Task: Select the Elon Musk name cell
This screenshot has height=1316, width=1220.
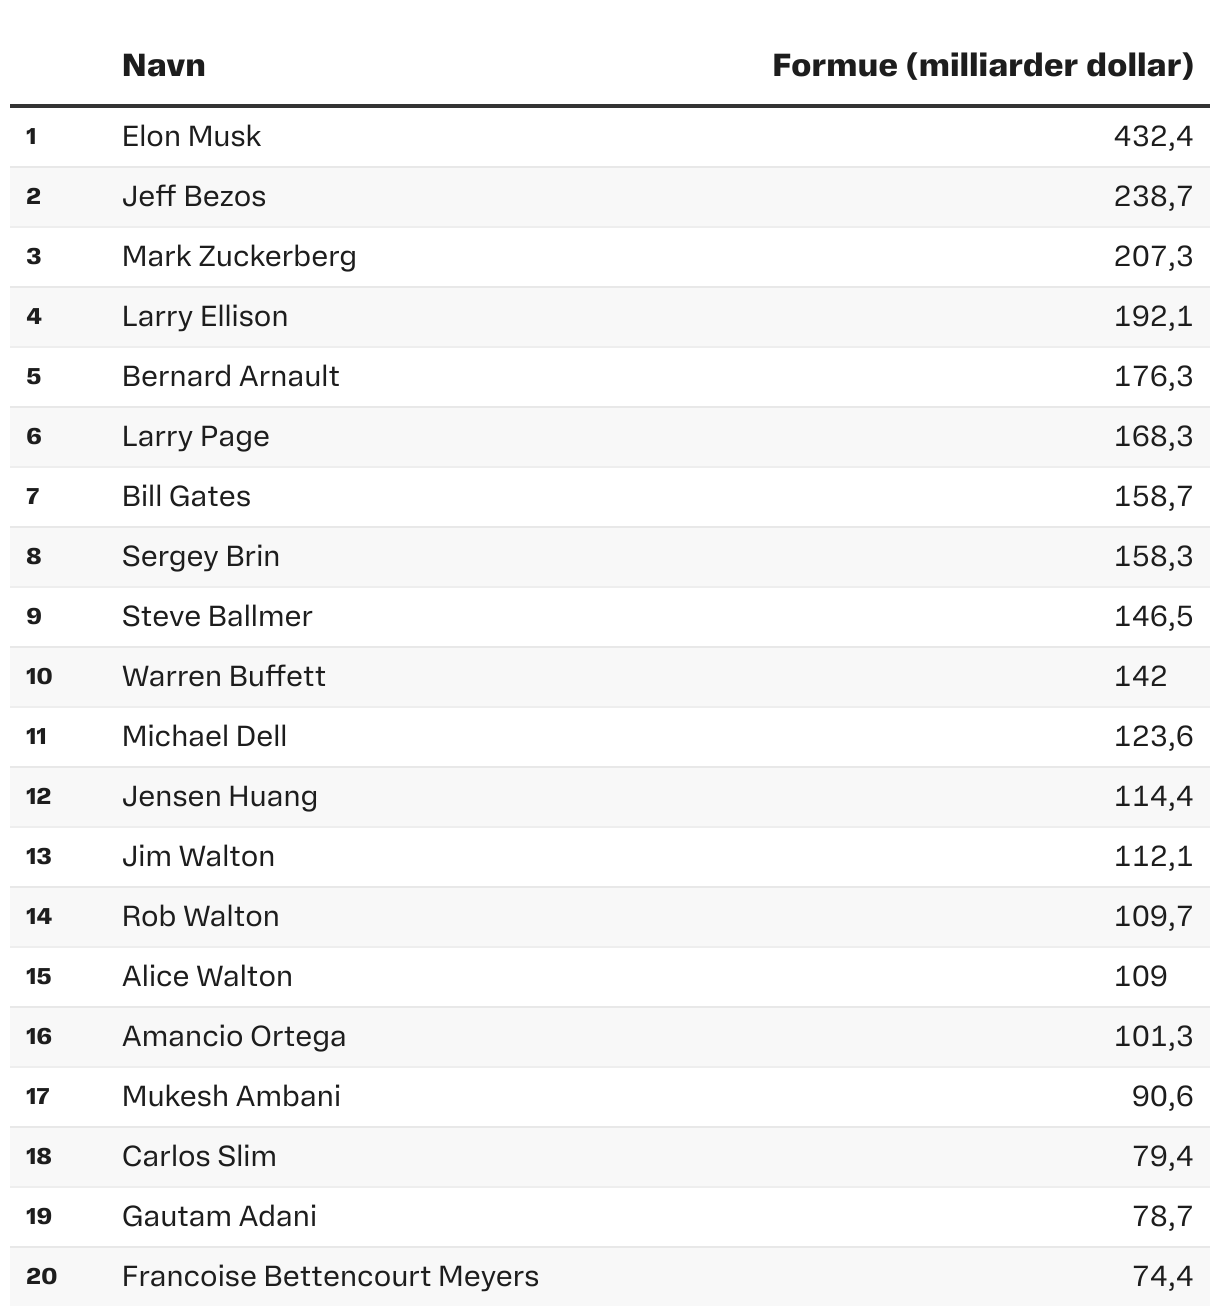Action: [191, 136]
